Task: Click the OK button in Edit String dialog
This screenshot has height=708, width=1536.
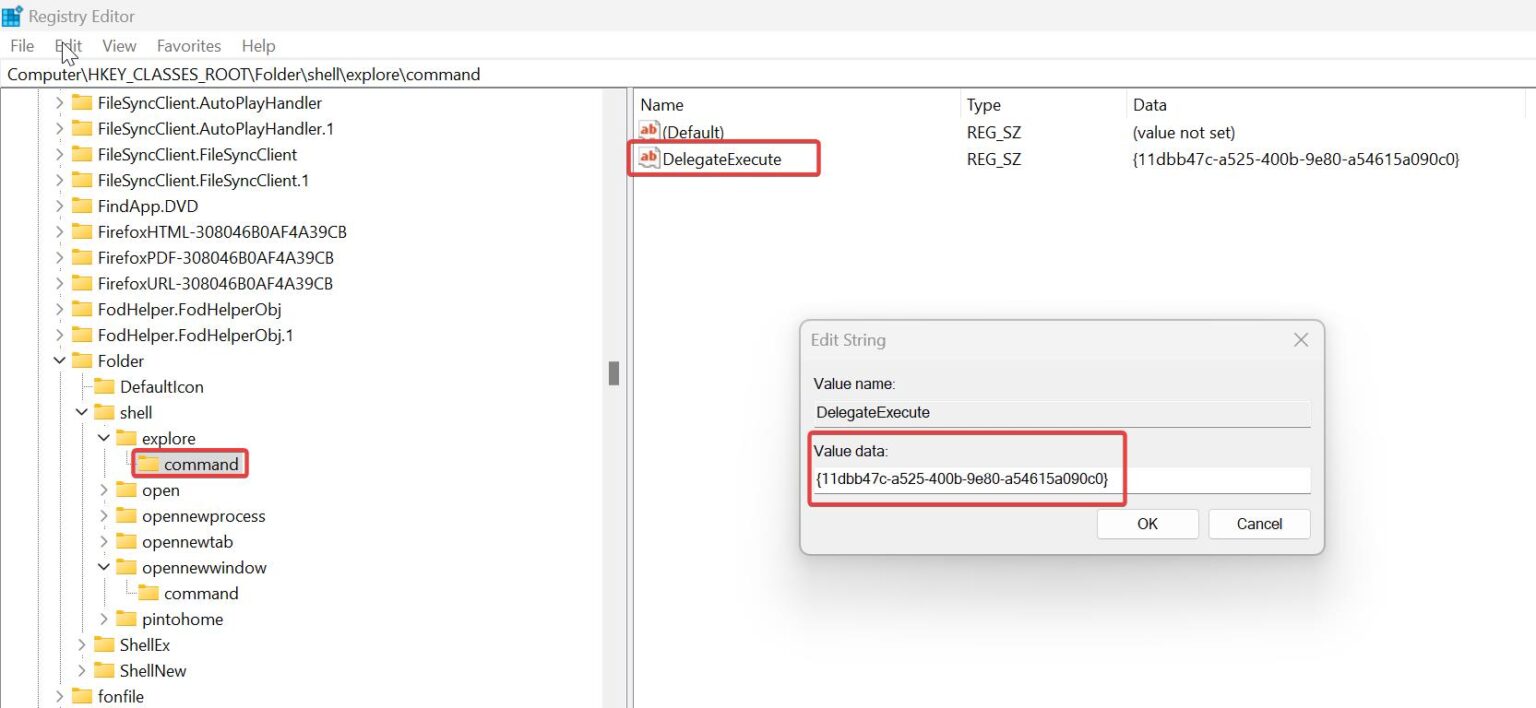Action: pos(1147,523)
